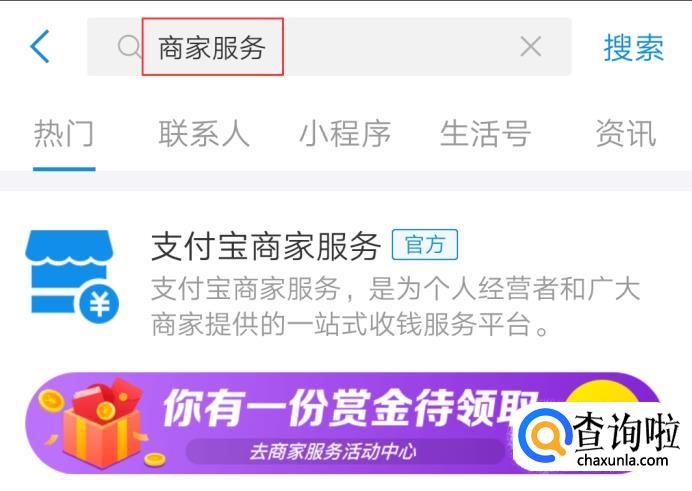Screen dimensions: 692x491
Task: Clear search text with the X icon
Action: tap(530, 46)
